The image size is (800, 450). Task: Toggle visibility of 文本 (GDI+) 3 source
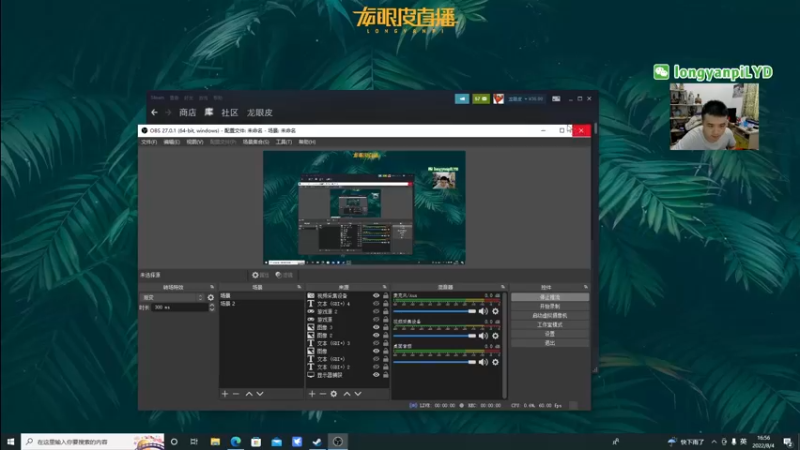tap(376, 343)
